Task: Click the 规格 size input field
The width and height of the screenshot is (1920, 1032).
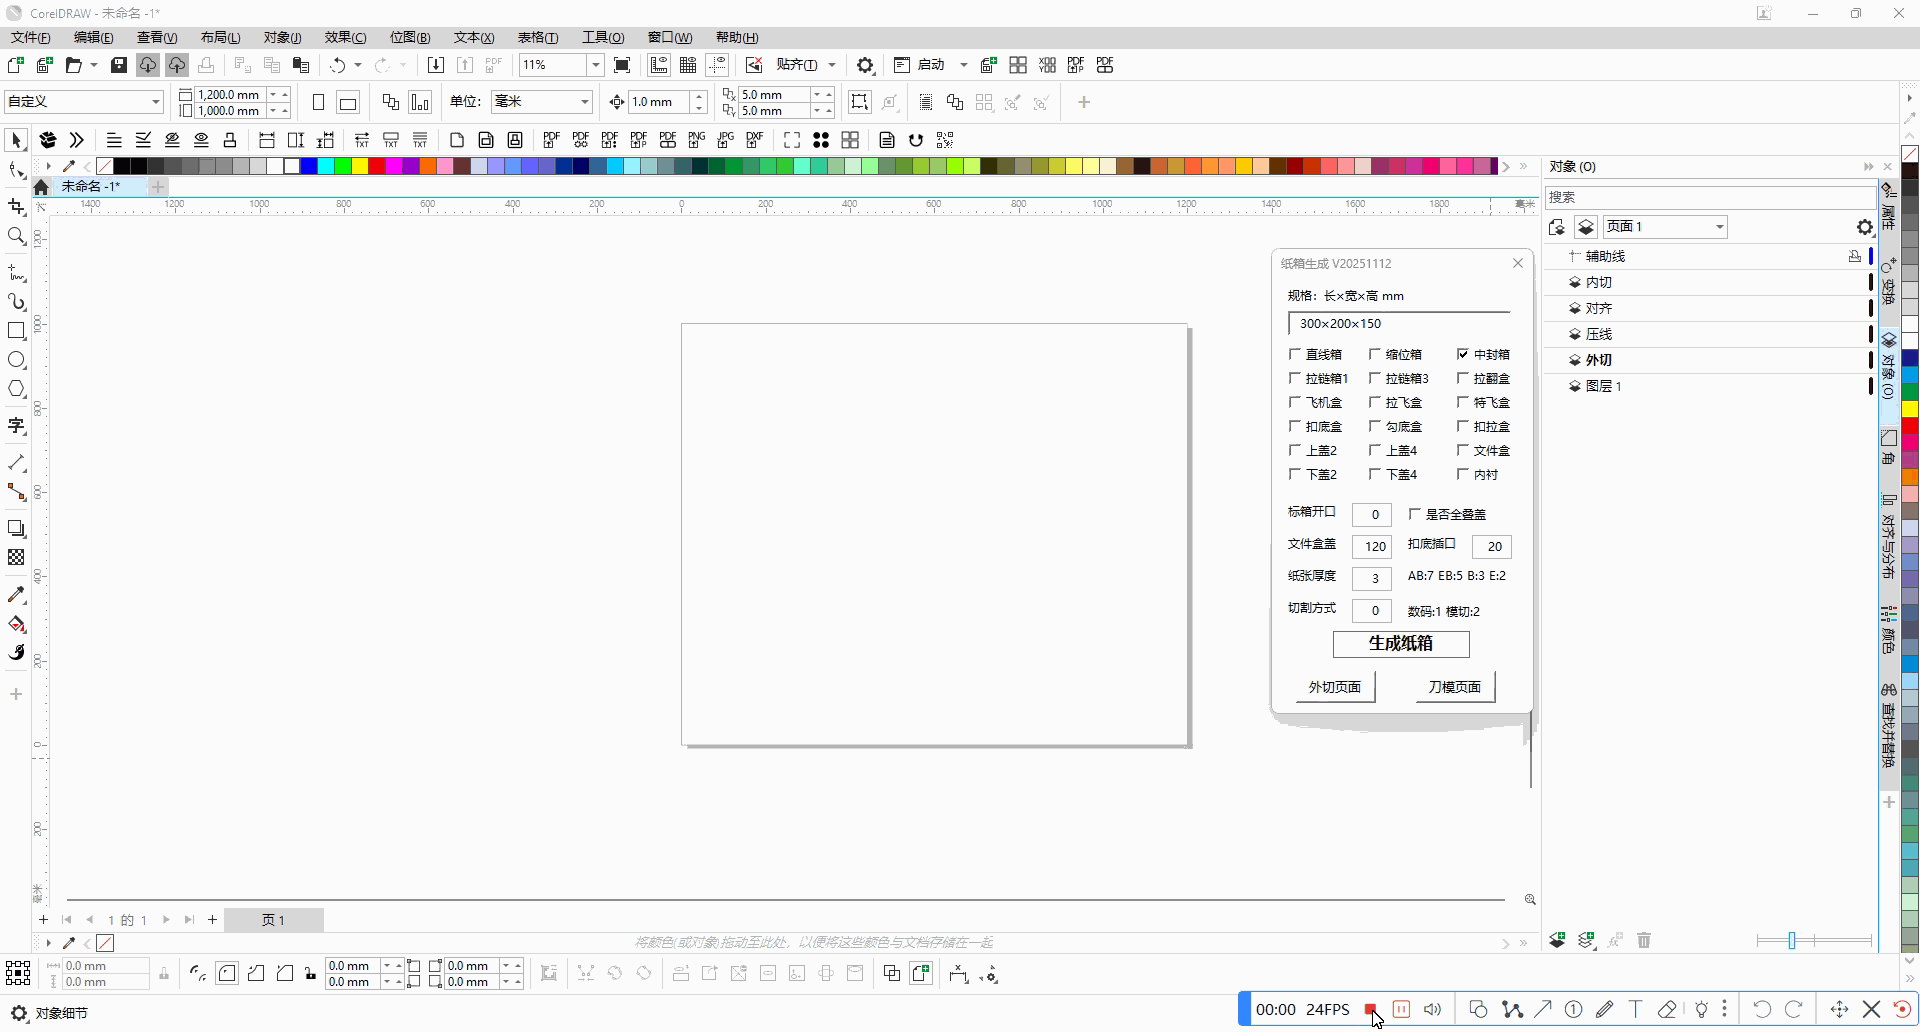Action: tap(1398, 324)
